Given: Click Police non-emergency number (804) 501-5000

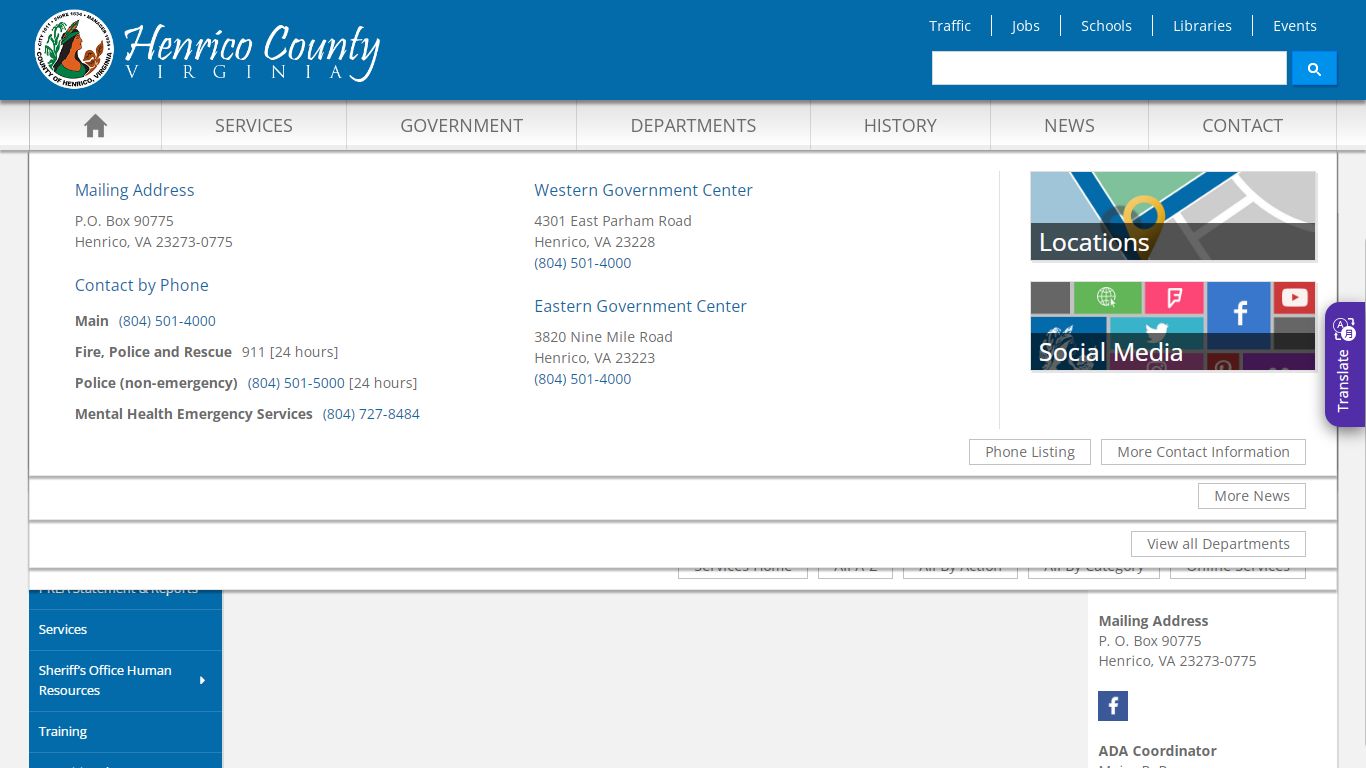Looking at the screenshot, I should pyautogui.click(x=296, y=383).
